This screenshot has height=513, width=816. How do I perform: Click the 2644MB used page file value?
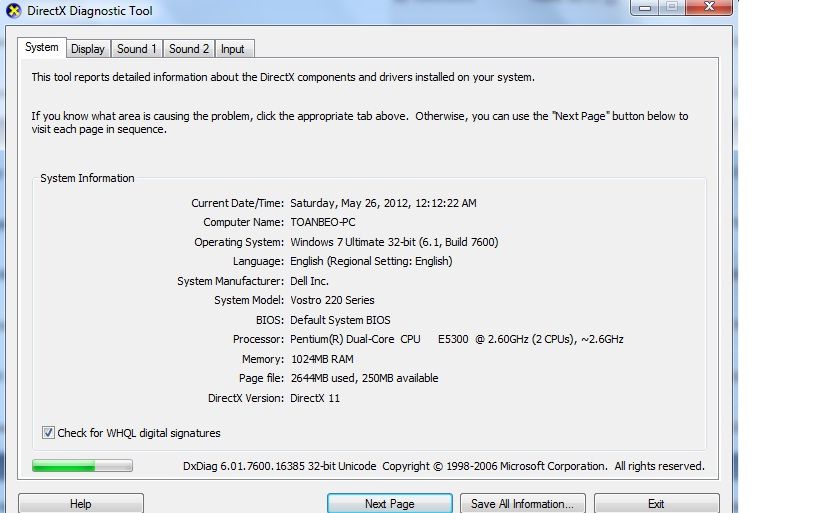click(x=364, y=378)
